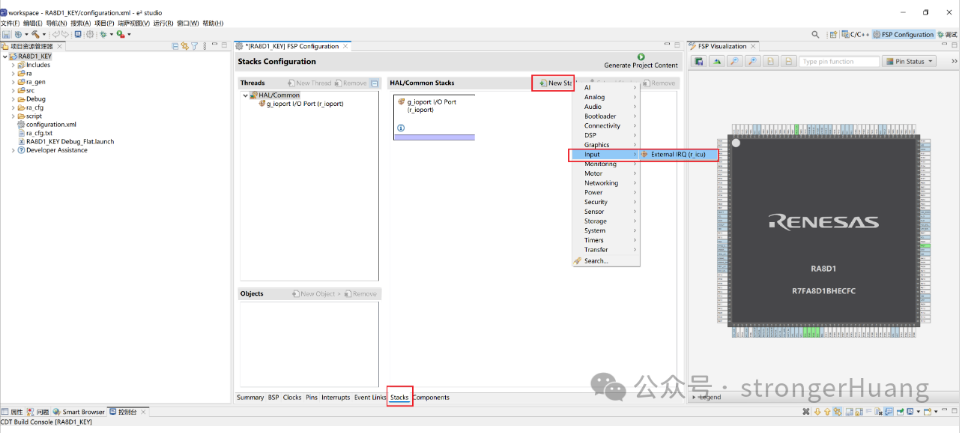This screenshot has height=433, width=960.
Task: Select g_ioport I/O Port under HAL/Common
Action: pyautogui.click(x=301, y=104)
